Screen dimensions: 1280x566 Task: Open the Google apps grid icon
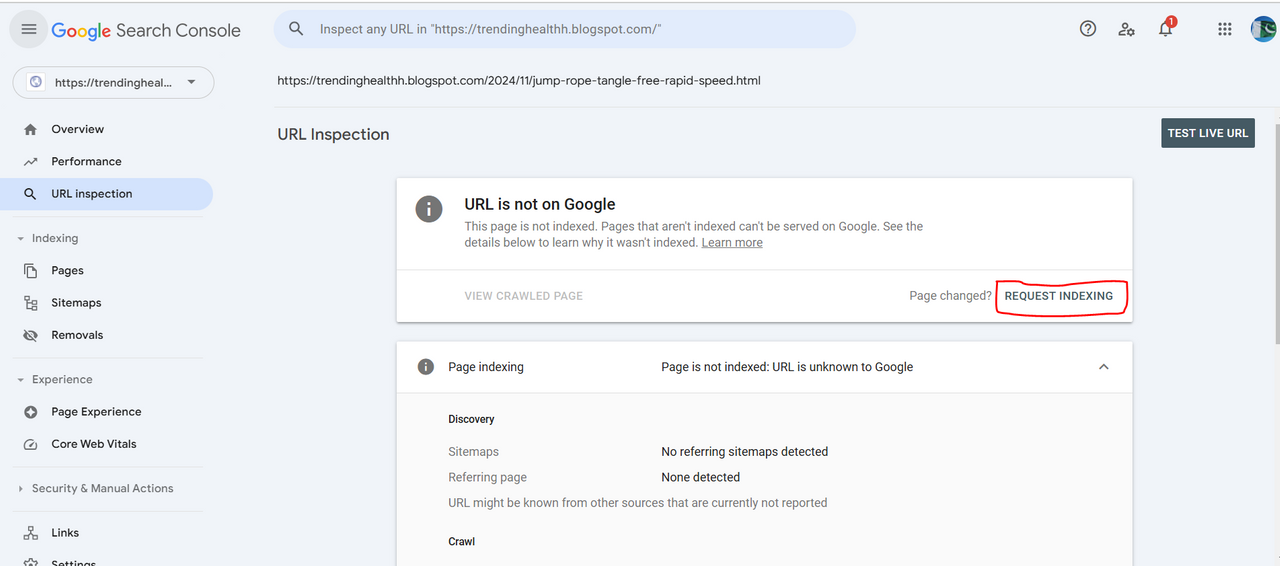tap(1225, 29)
